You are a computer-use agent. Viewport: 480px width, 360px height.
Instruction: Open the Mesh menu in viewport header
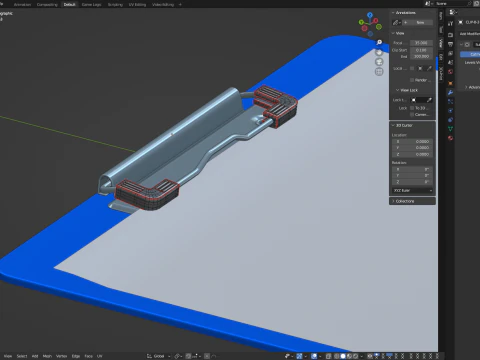pos(47,356)
